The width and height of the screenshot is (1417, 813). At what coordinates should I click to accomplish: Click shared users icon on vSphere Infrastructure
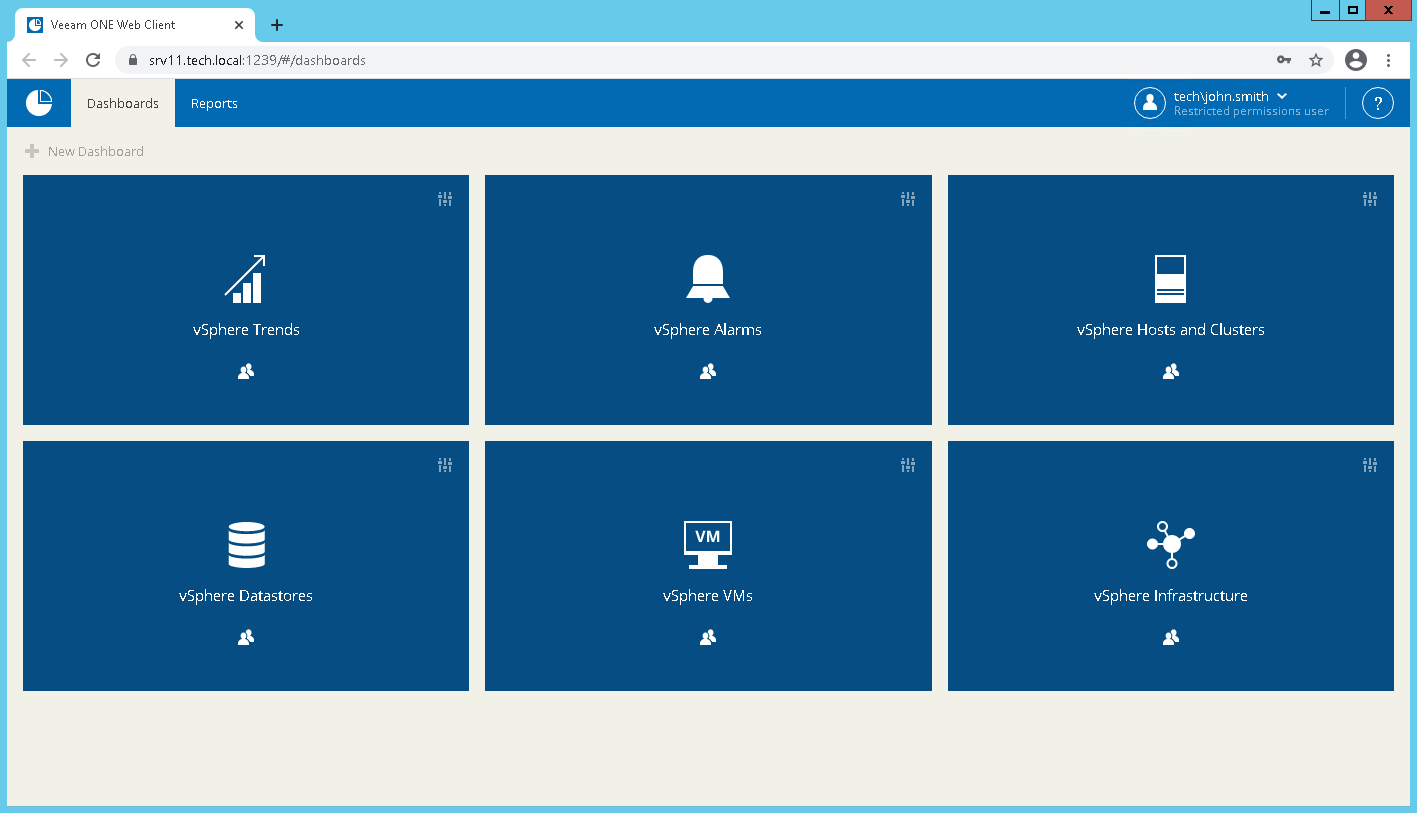coord(1171,637)
